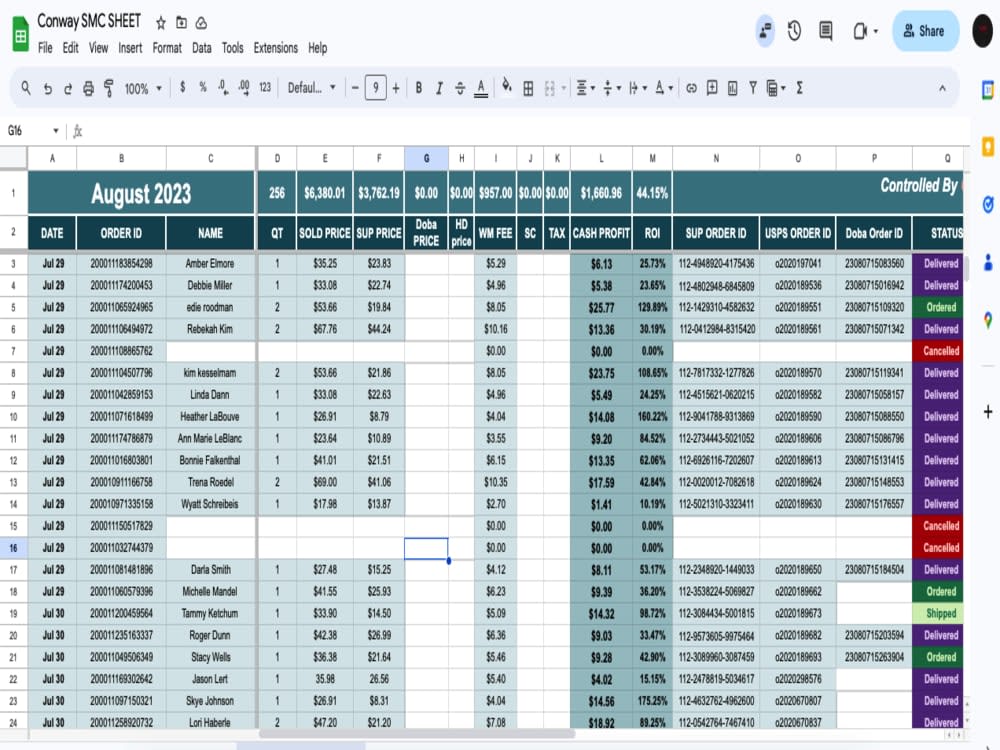The image size is (1000, 750).
Task: Open the Tools menu
Action: (232, 48)
